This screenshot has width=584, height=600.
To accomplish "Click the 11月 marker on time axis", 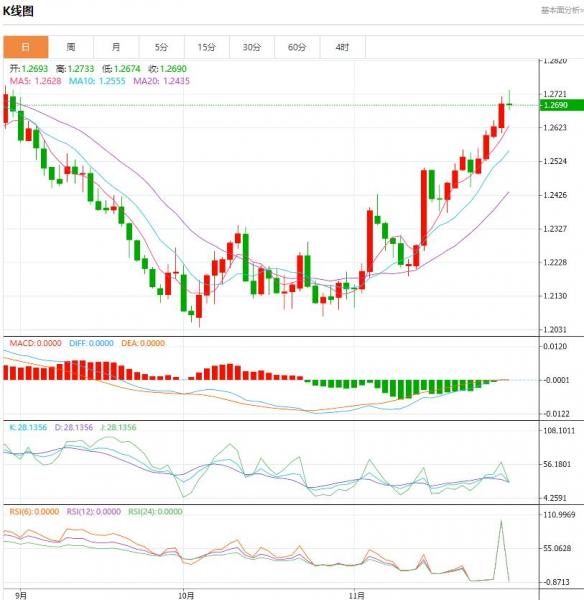I will 357,595.
